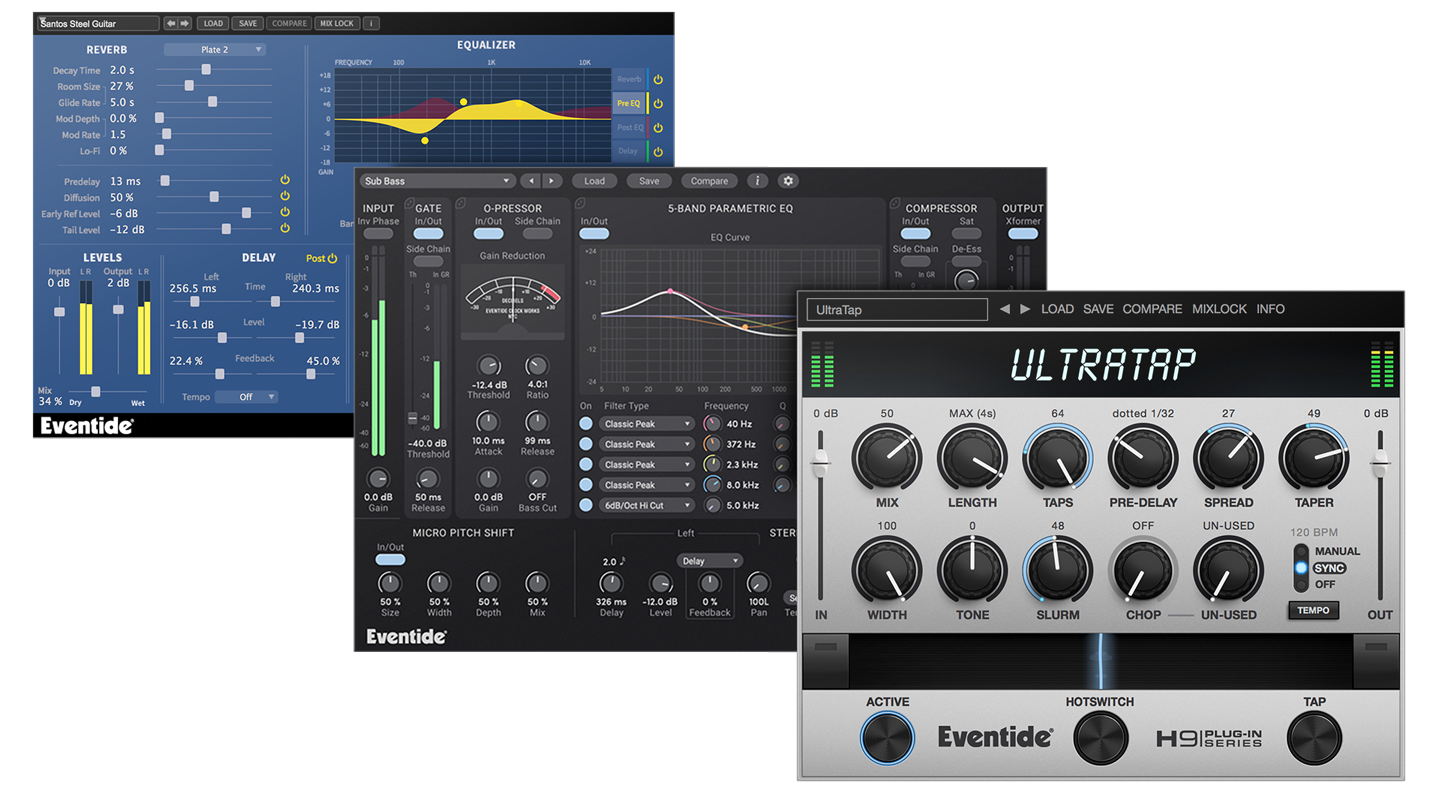Click the MIX knob on UltraTap
This screenshot has height=810, width=1440.
(x=886, y=459)
